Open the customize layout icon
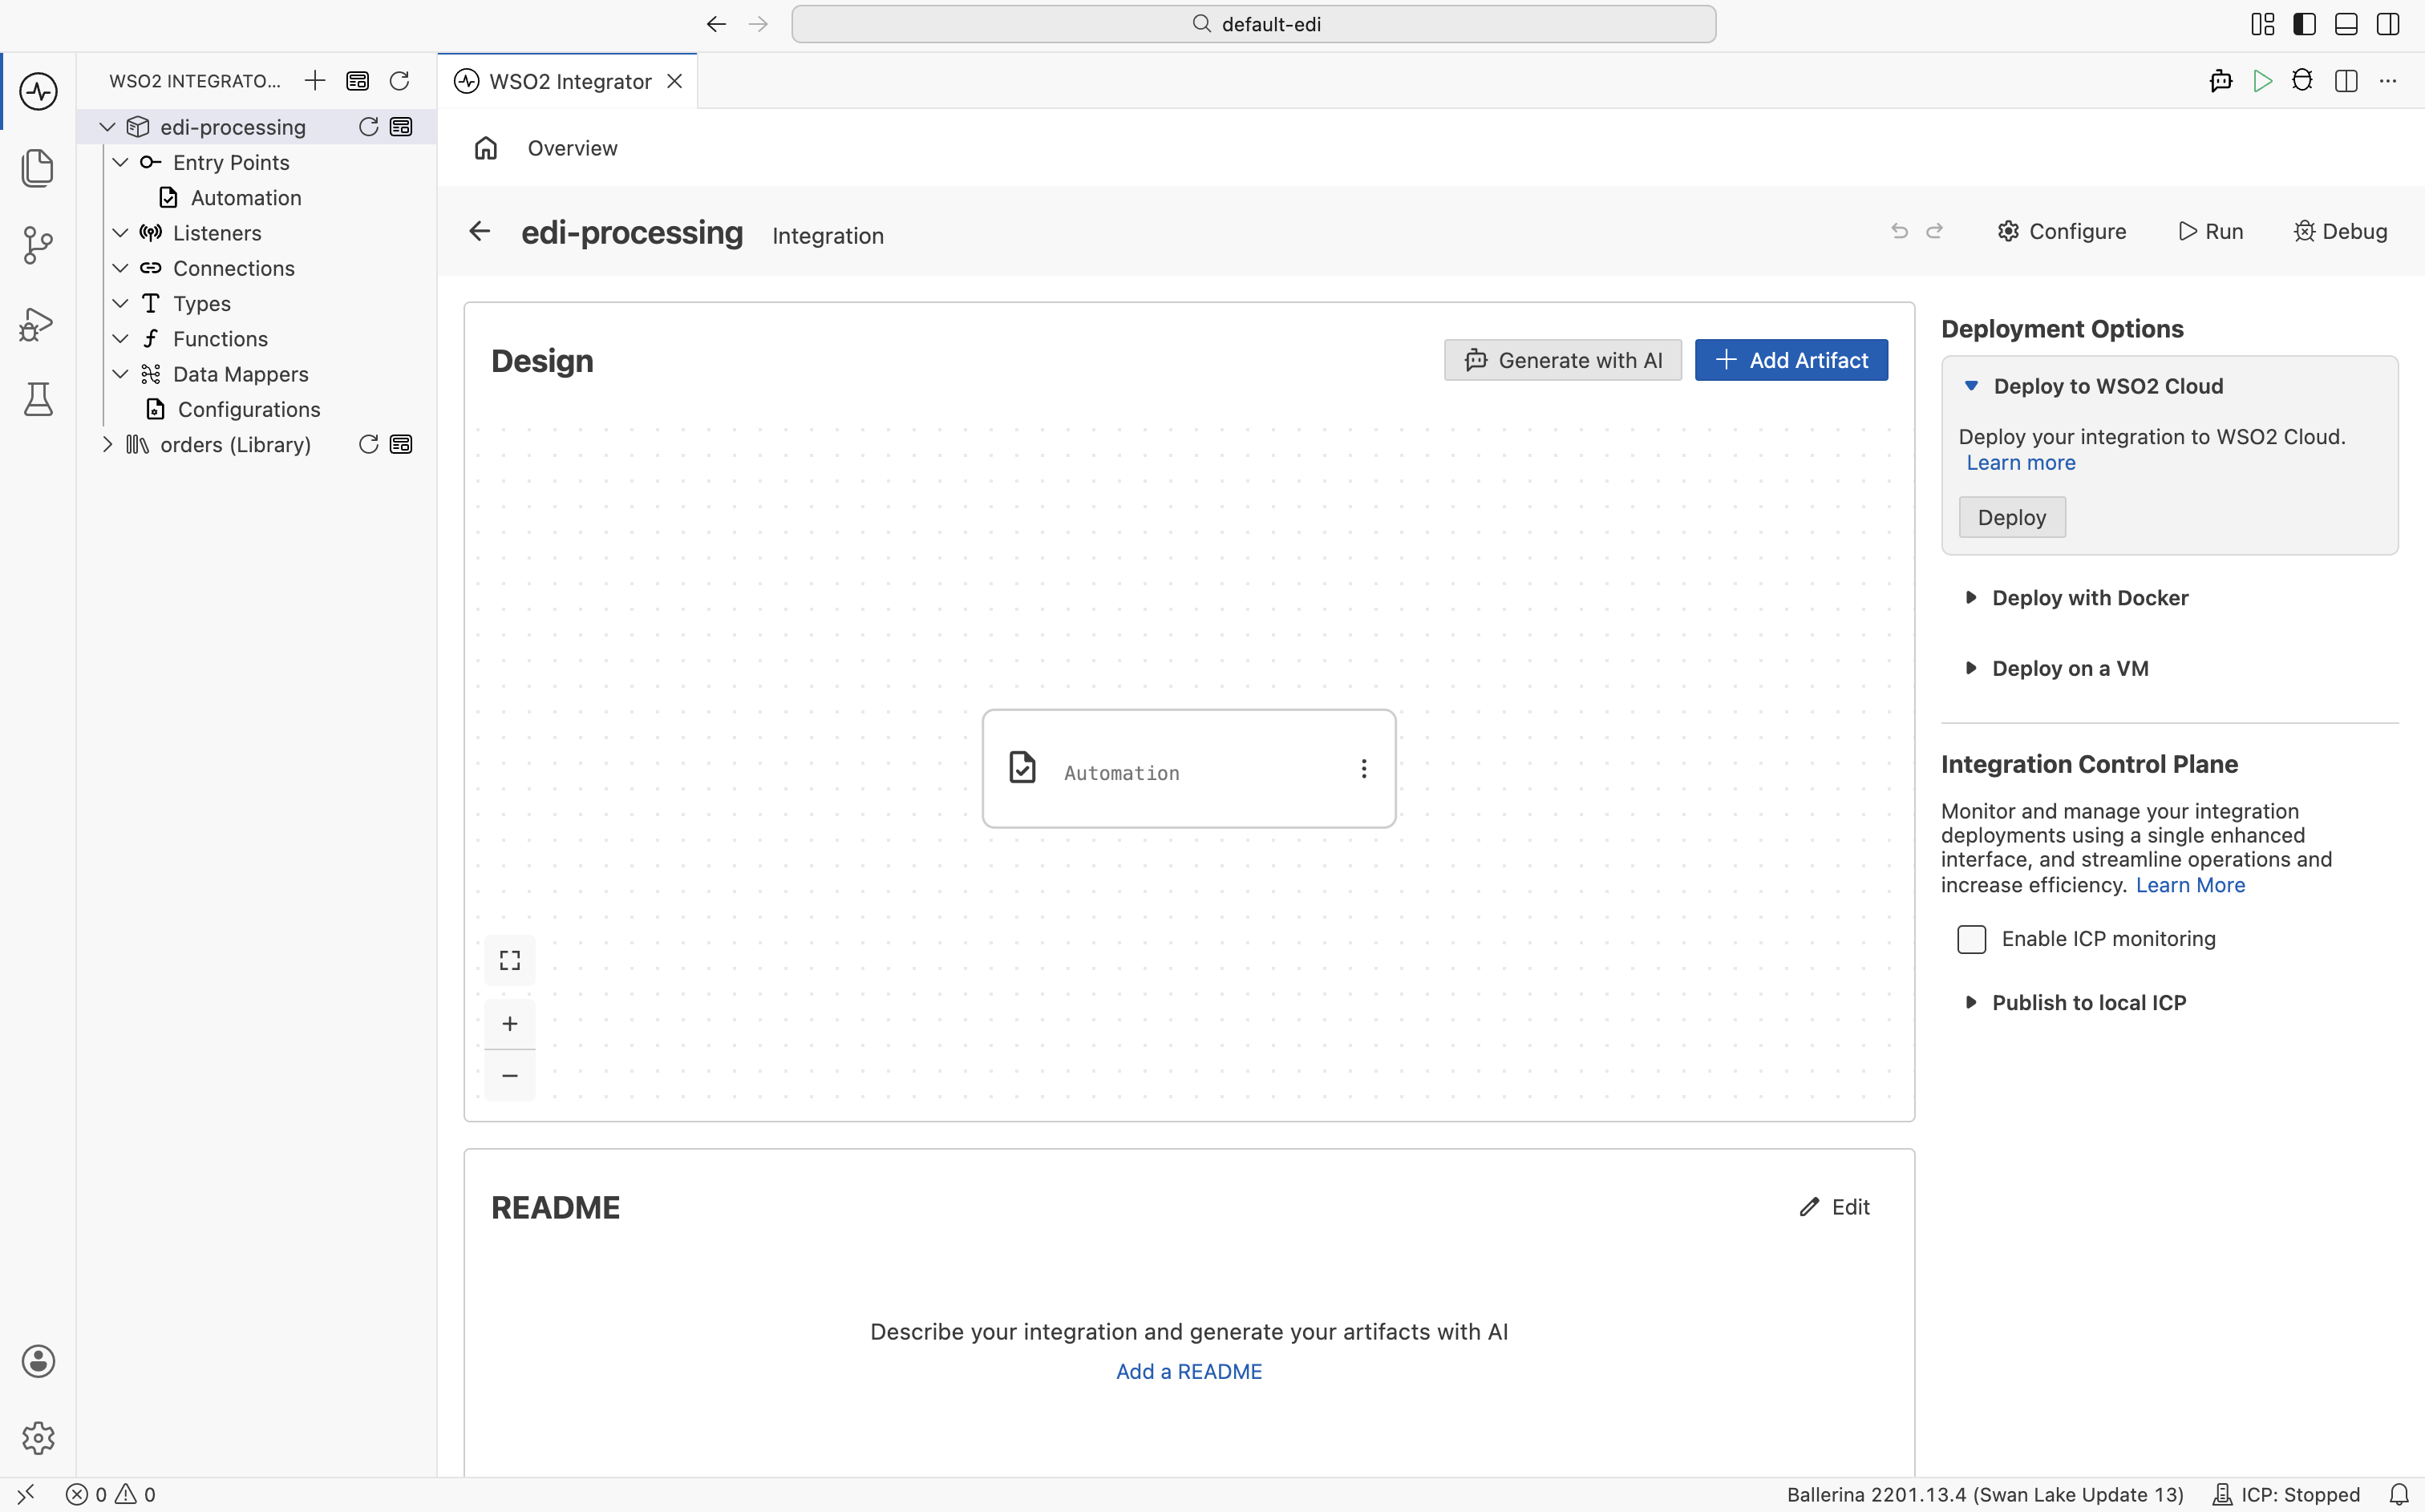Screen dimensions: 2425x1512 point(2263,24)
